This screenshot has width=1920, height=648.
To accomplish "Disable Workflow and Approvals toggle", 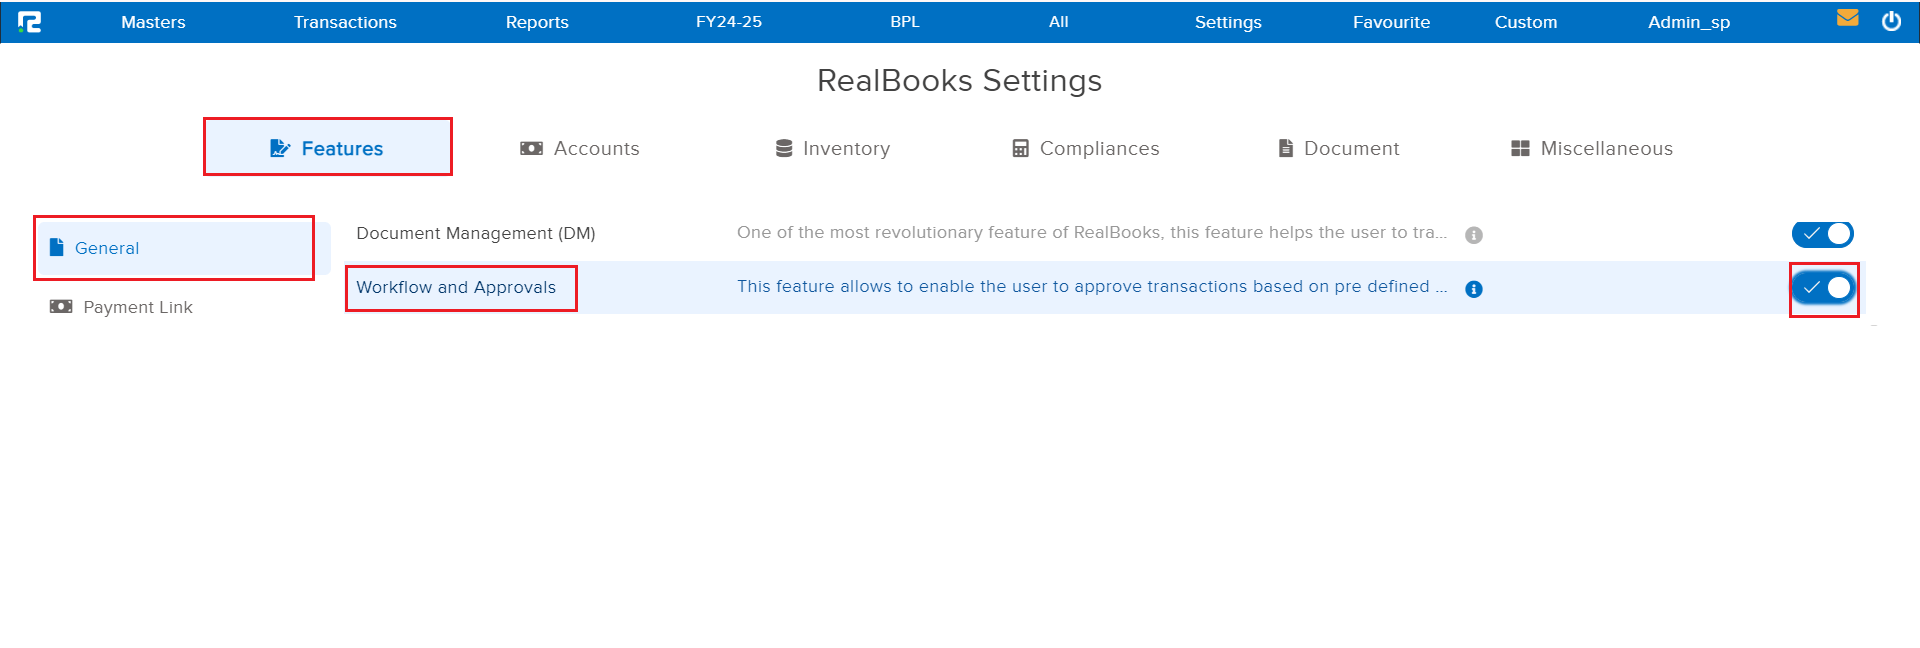I will (x=1823, y=288).
